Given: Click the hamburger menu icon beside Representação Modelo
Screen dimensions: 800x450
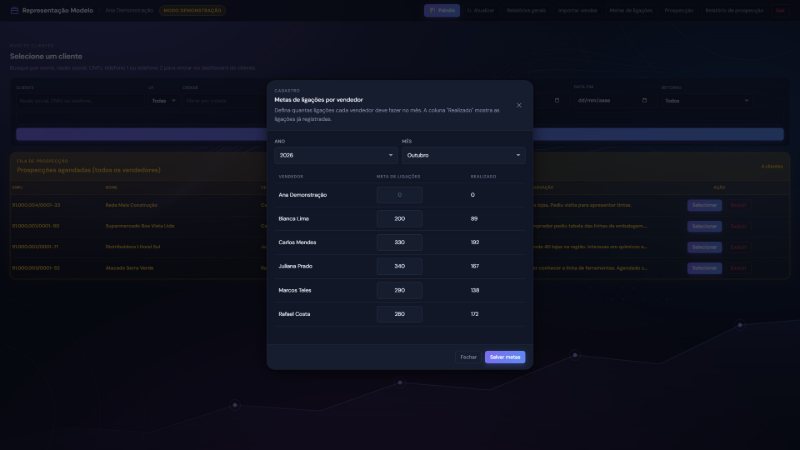Looking at the screenshot, I should point(14,10).
